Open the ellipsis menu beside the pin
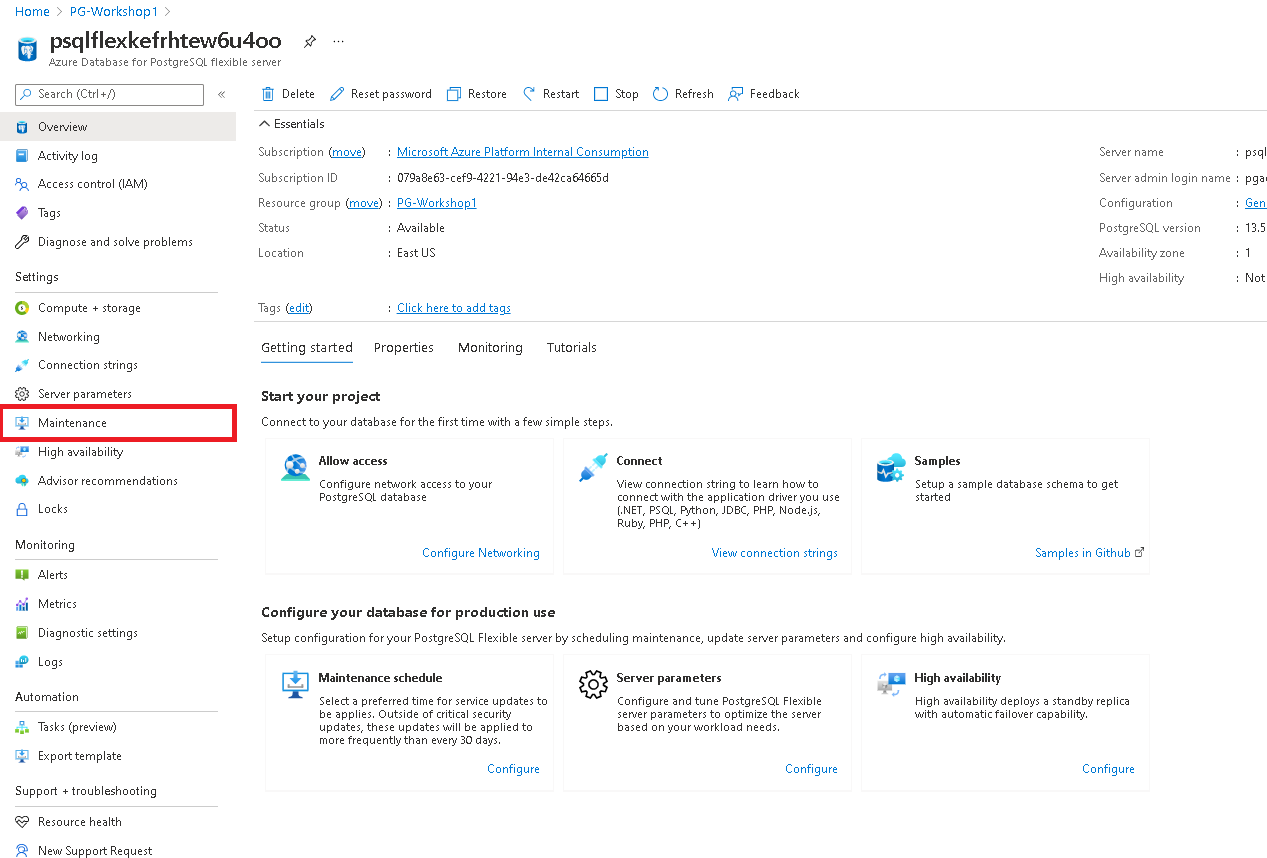Image resolution: width=1267 pixels, height=858 pixels. [x=338, y=41]
